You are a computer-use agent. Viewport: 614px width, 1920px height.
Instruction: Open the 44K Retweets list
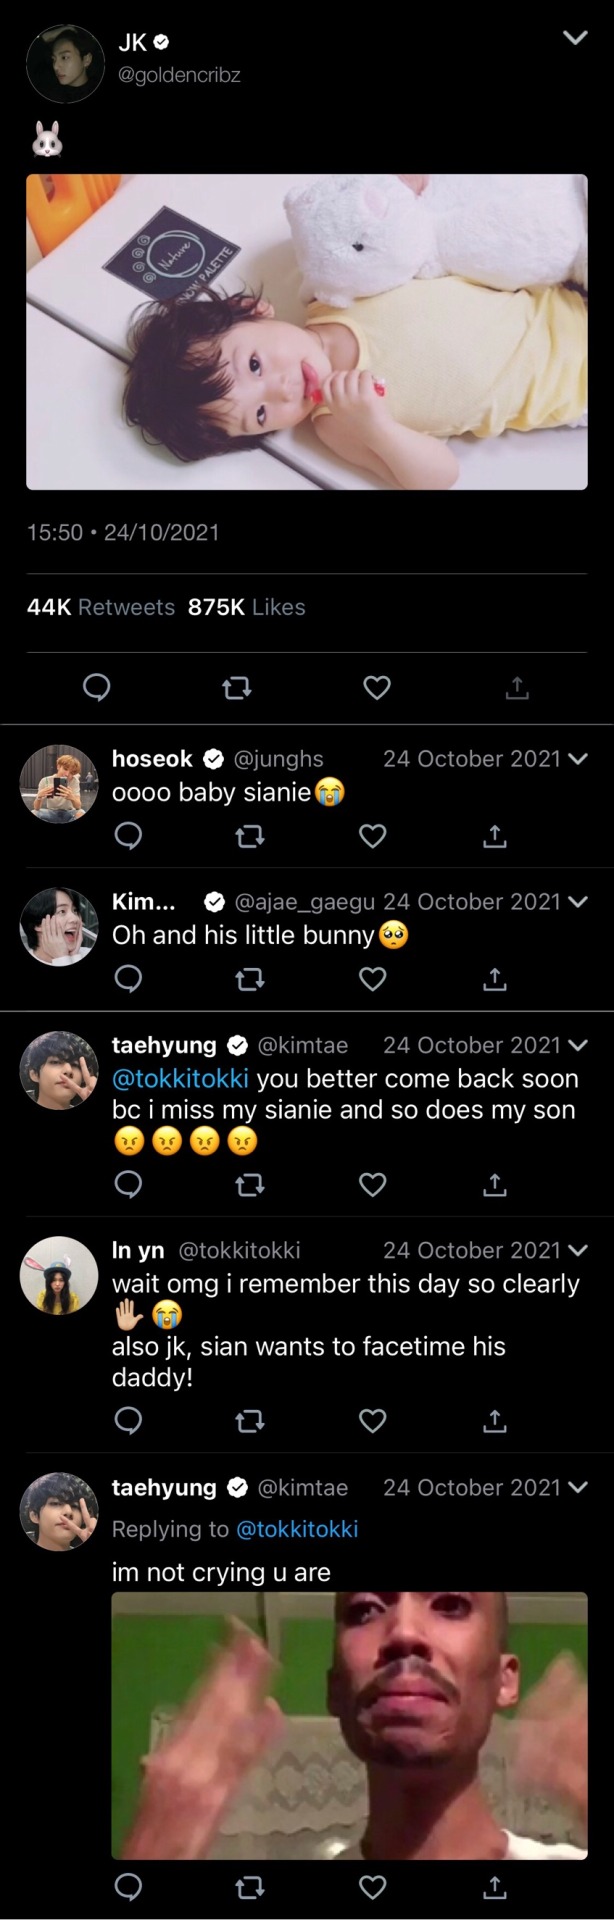[x=101, y=607]
